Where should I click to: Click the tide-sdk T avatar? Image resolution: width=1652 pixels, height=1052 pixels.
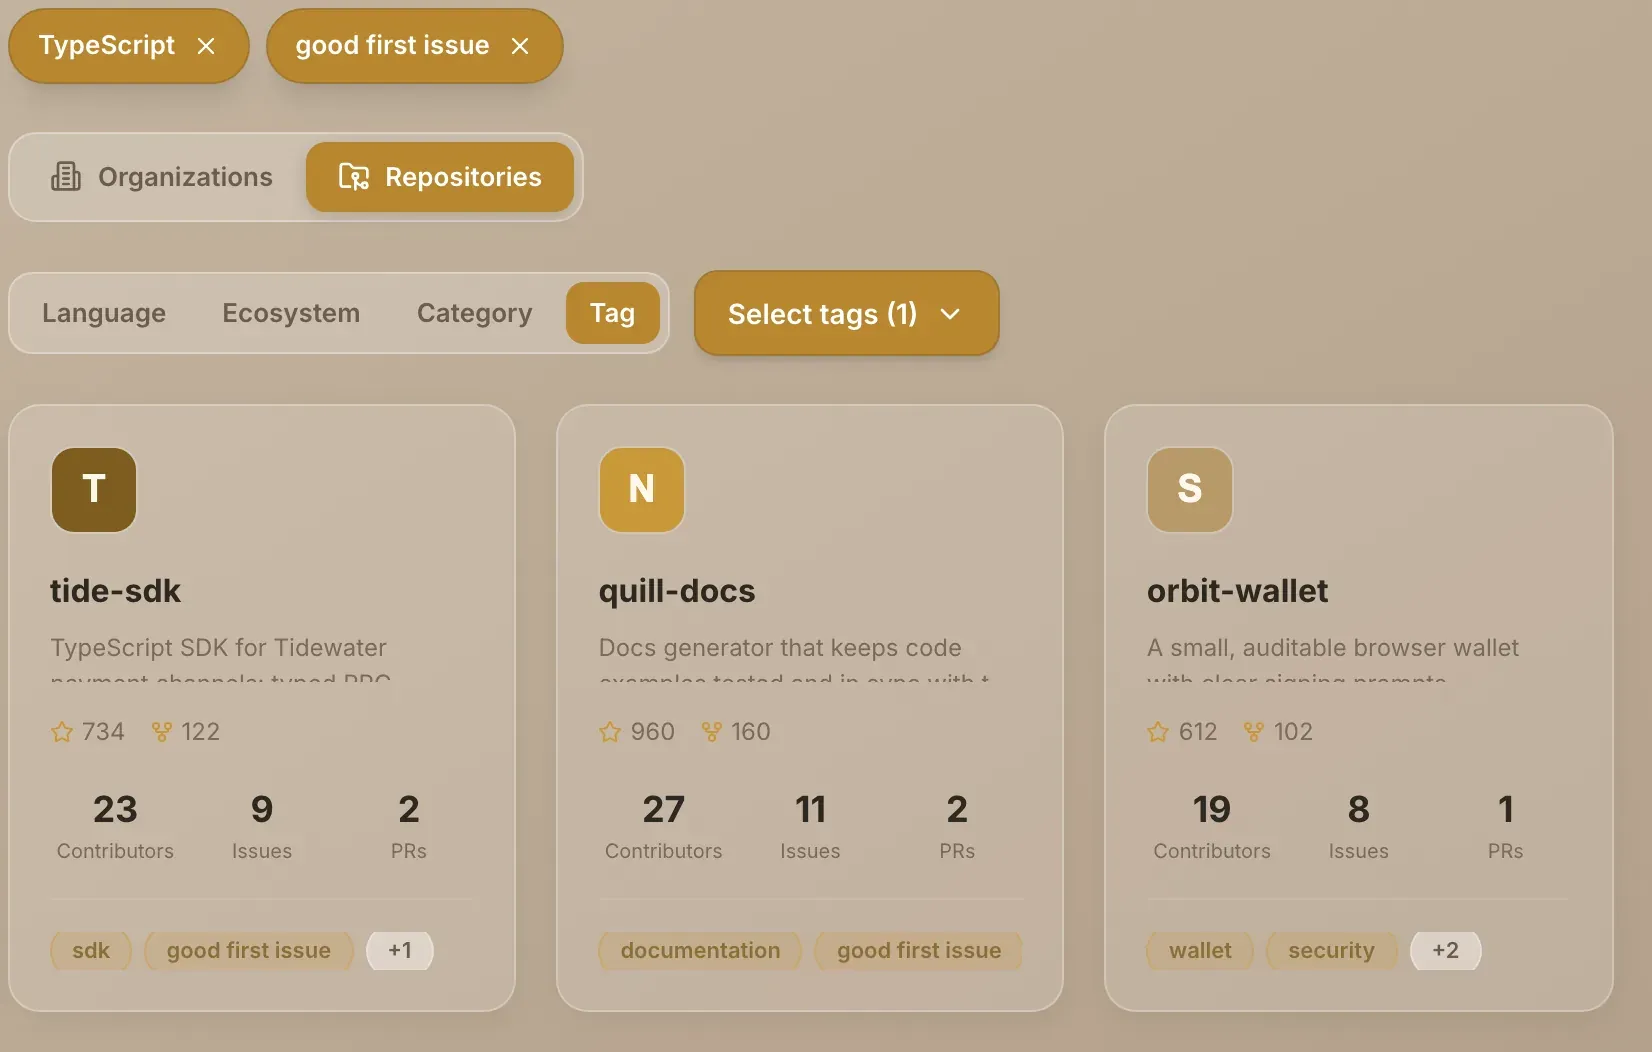point(94,490)
